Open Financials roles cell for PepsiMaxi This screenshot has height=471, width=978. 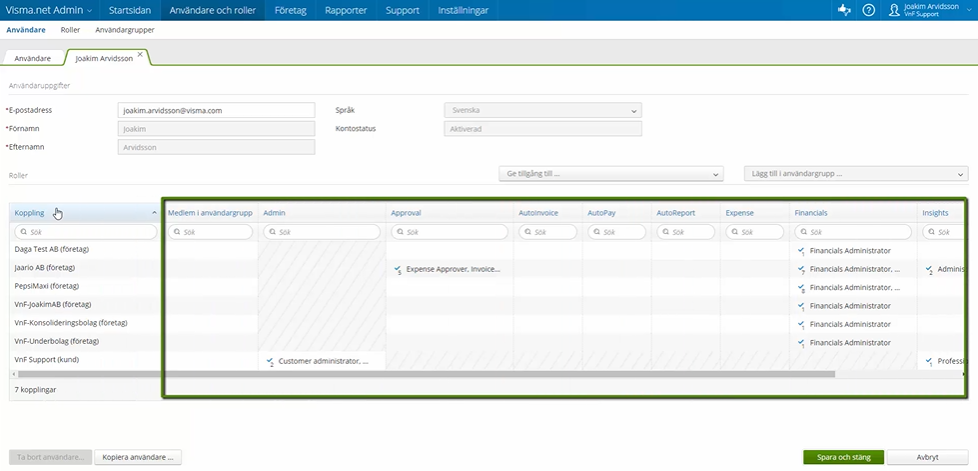click(x=853, y=288)
